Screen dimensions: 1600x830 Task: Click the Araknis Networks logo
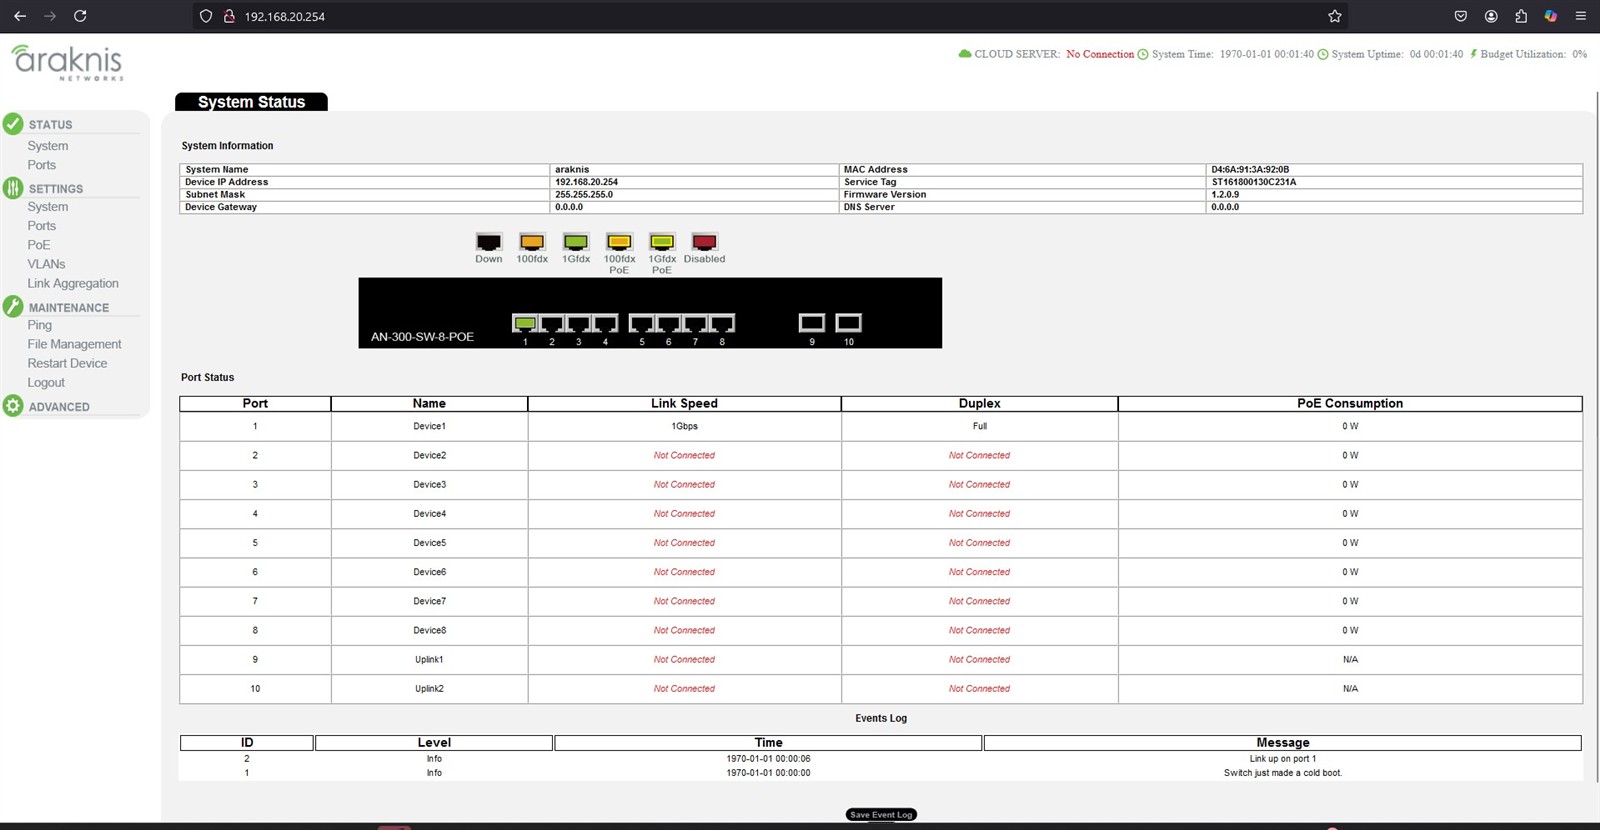[x=67, y=62]
